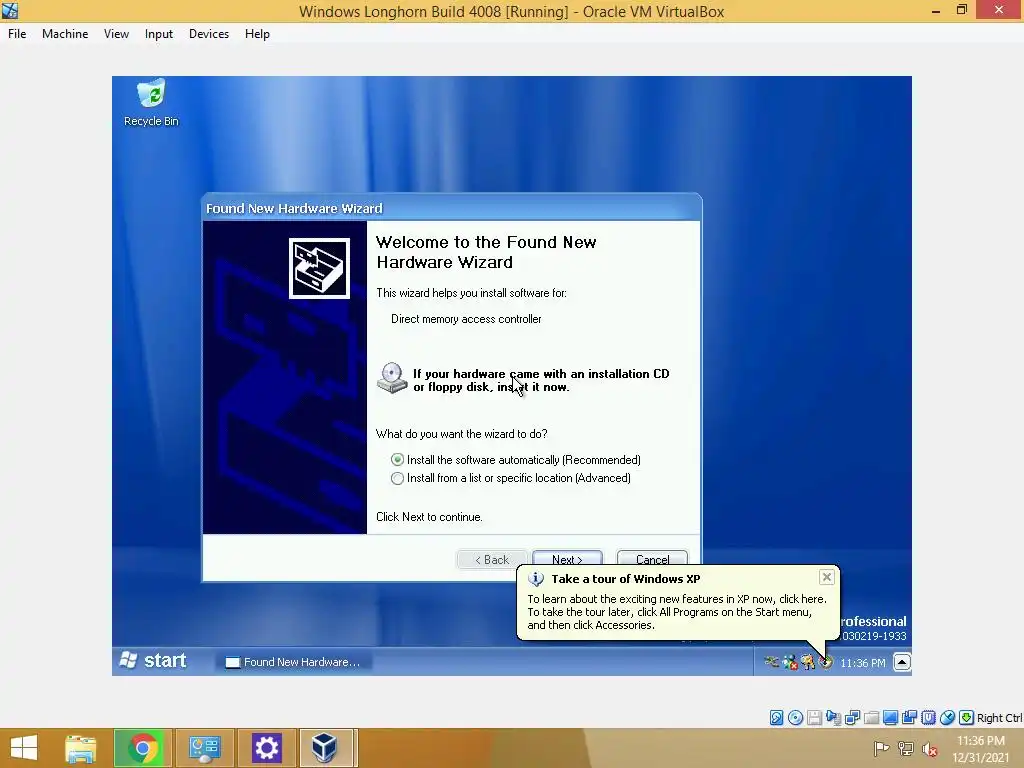The height and width of the screenshot is (768, 1024).
Task: Click the Cancel button in wizard
Action: click(x=652, y=559)
